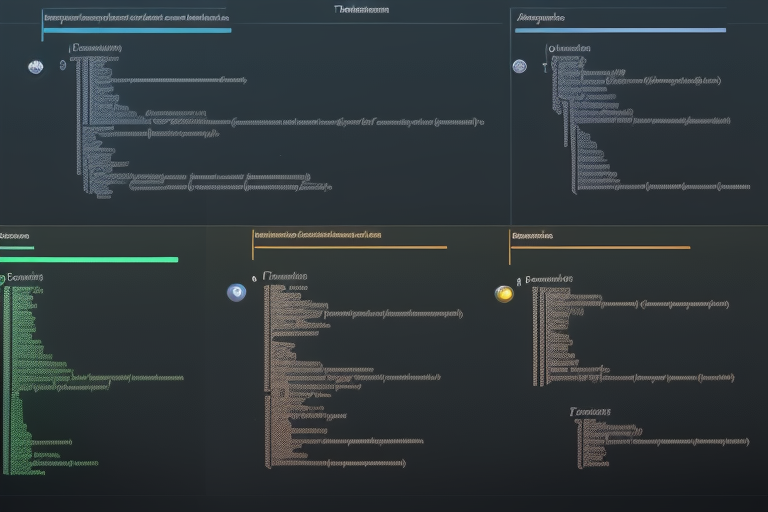Click the yellow circular icon in the bottom-right panel
This screenshot has height=512, width=768.
[504, 293]
